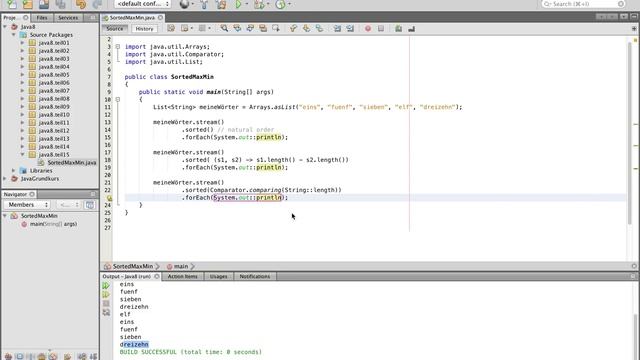This screenshot has width=640, height=360.
Task: Fold the main method at line 10
Action: click(118, 99)
